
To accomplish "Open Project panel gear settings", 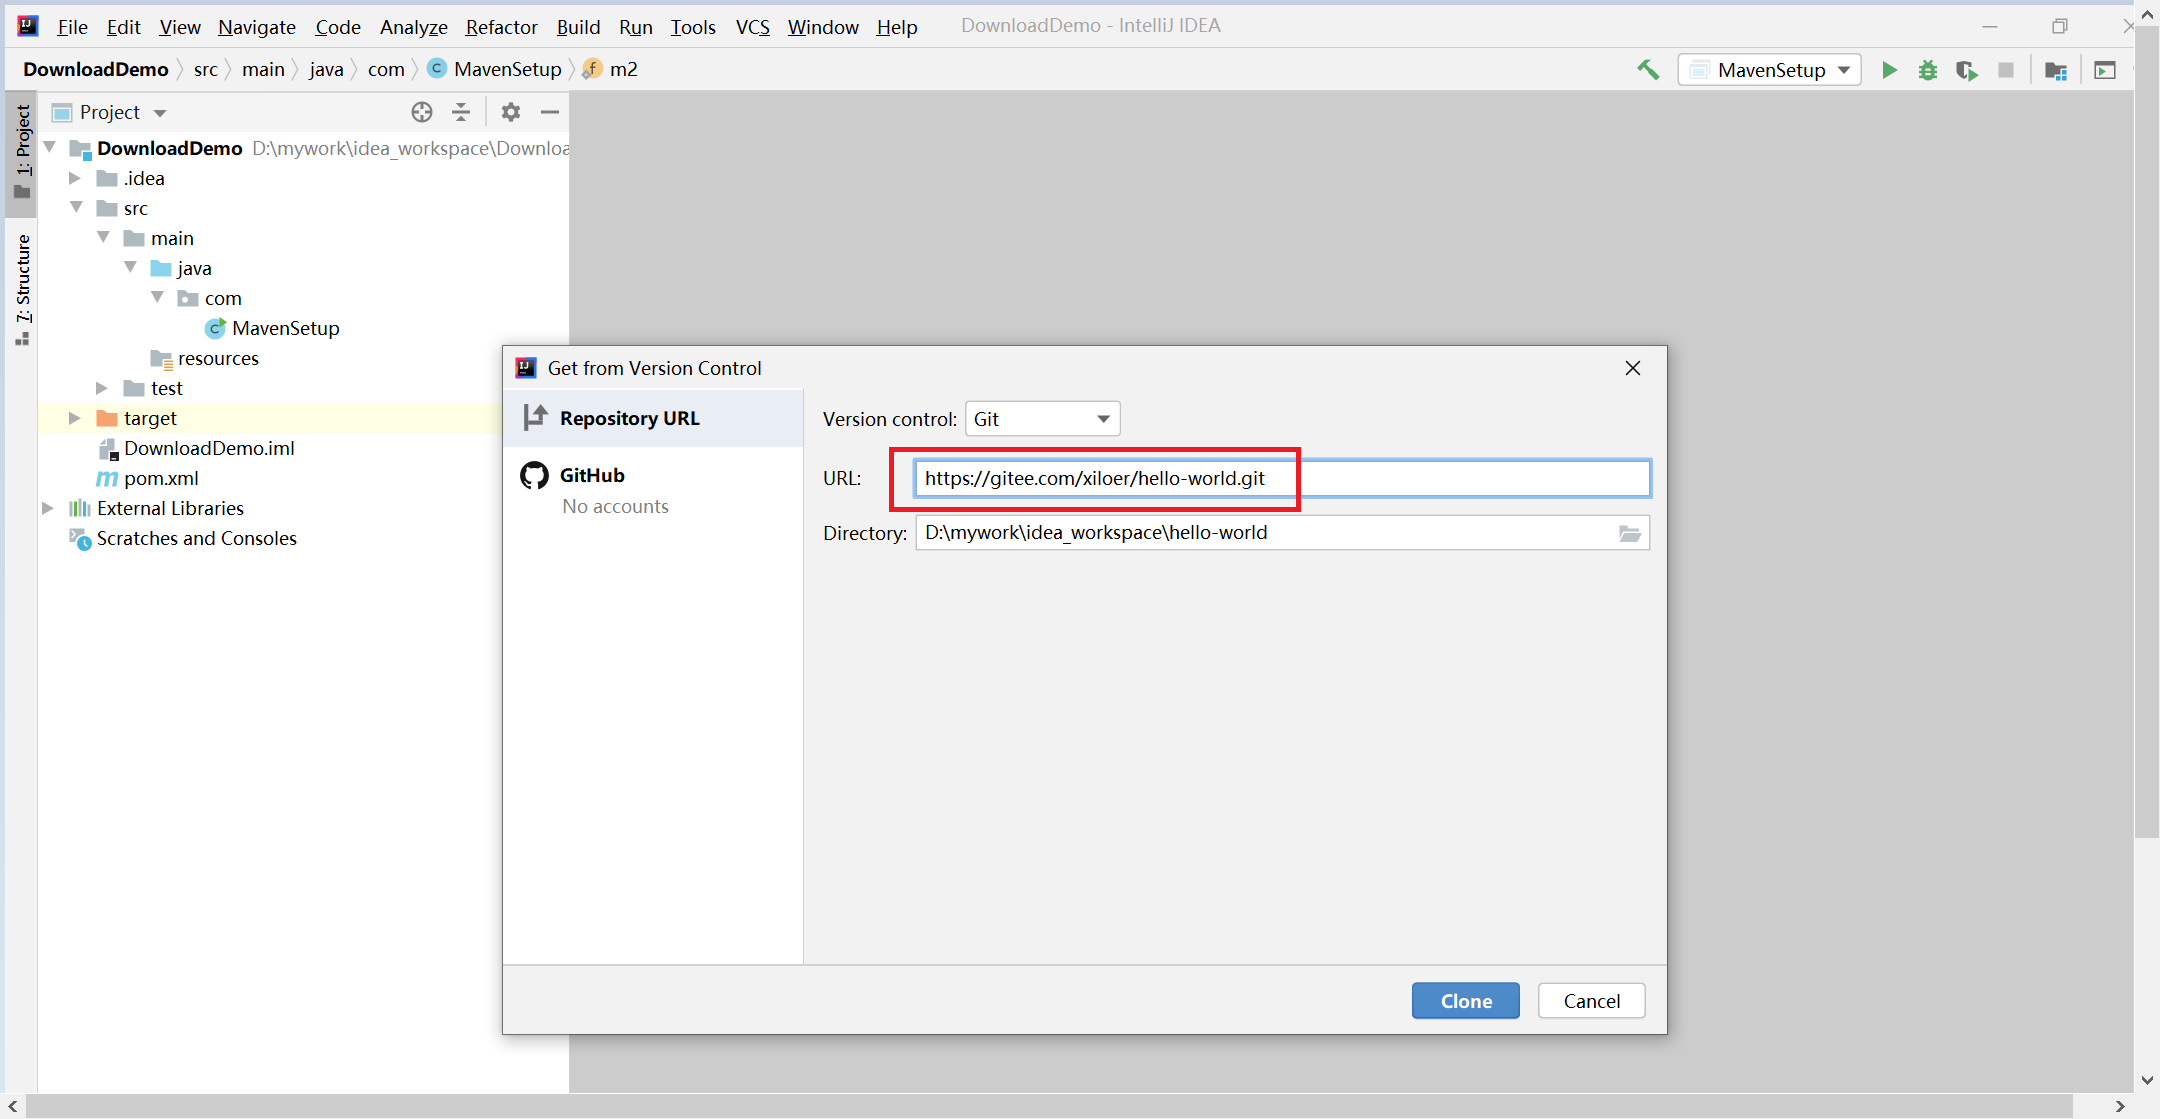I will [511, 112].
